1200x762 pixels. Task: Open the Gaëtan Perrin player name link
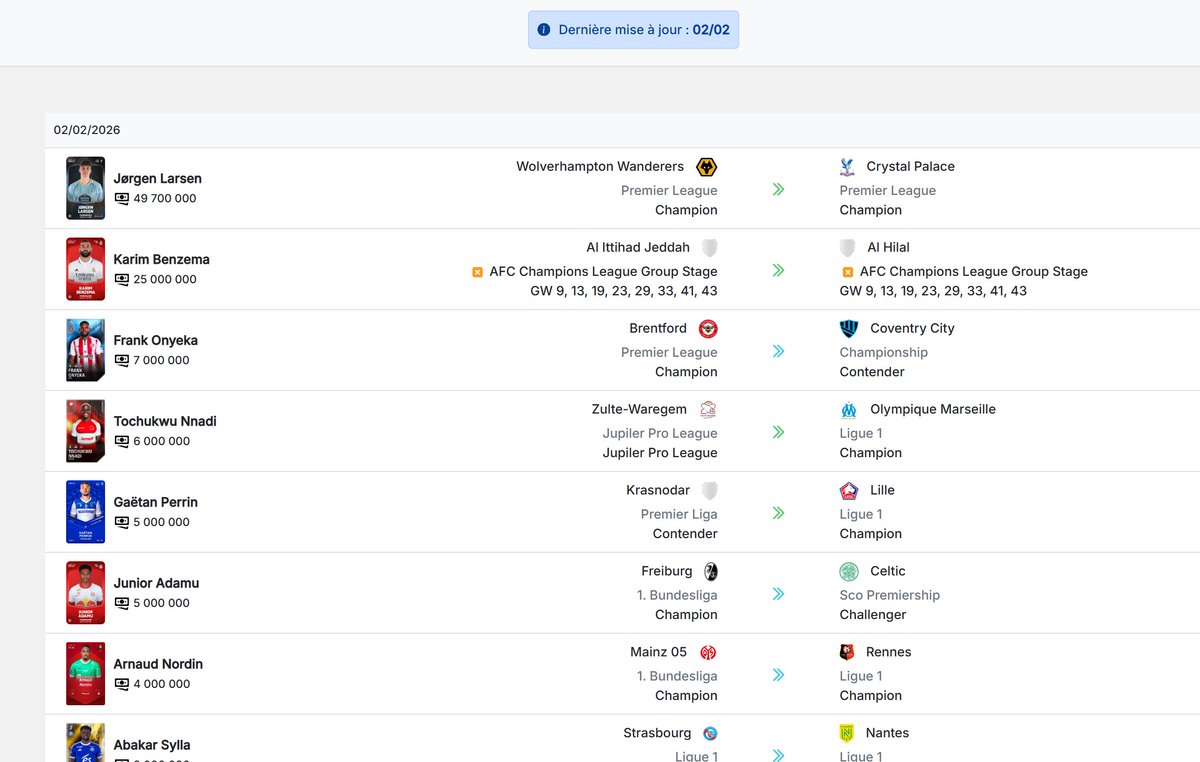pos(156,503)
